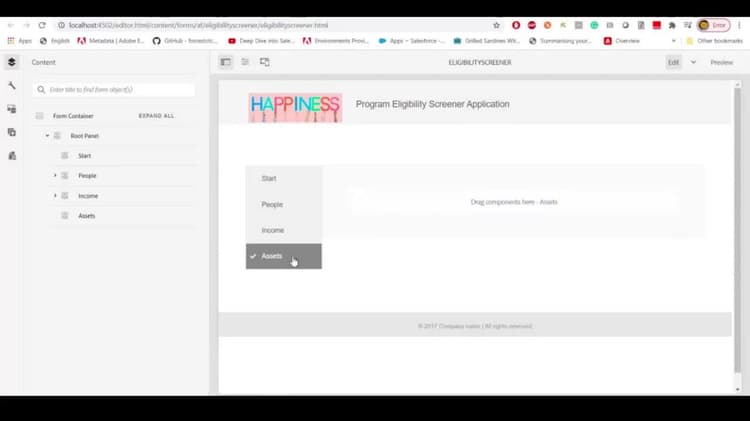Click EXPAND ALL in content tree

coord(156,116)
